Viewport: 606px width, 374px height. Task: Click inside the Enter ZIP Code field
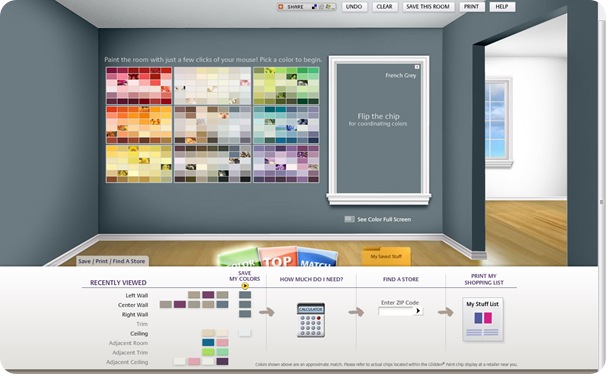pos(396,311)
